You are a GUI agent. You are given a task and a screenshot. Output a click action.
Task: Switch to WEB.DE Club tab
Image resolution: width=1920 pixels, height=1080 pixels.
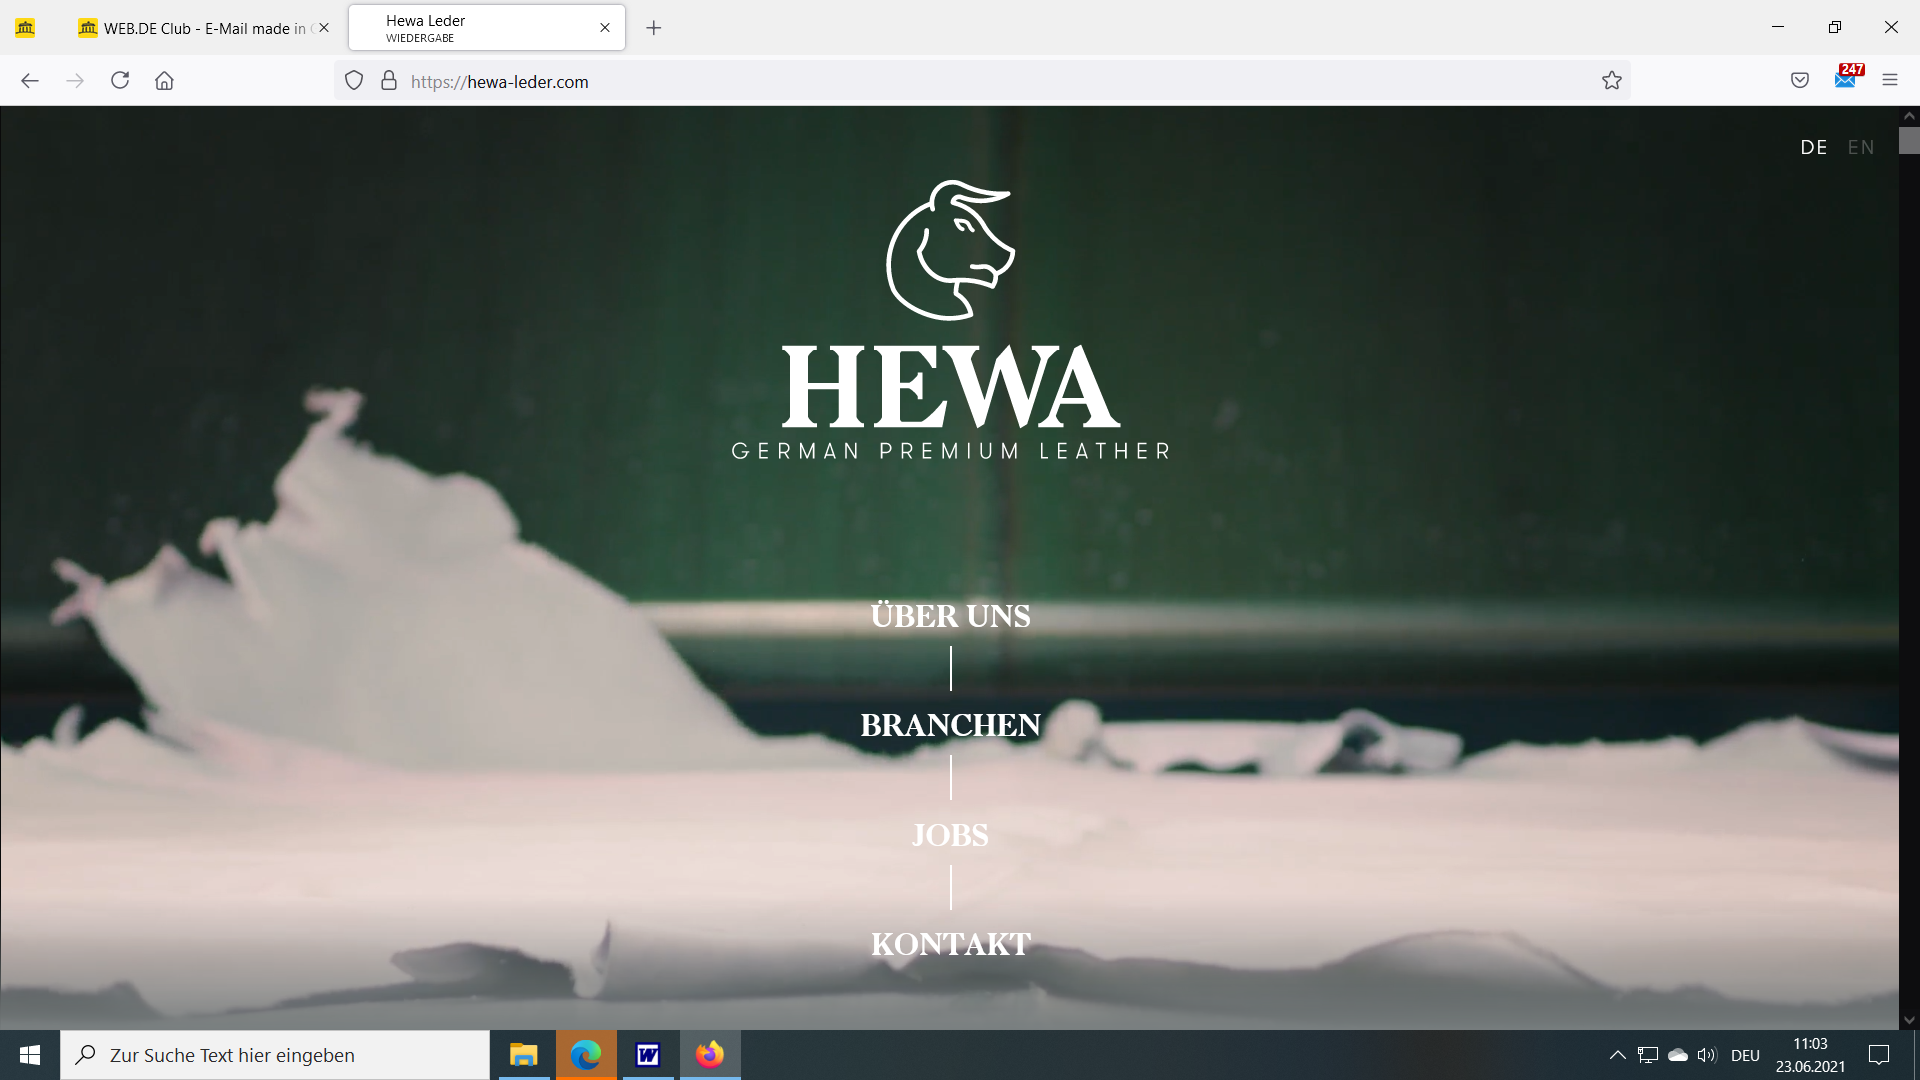coord(200,28)
